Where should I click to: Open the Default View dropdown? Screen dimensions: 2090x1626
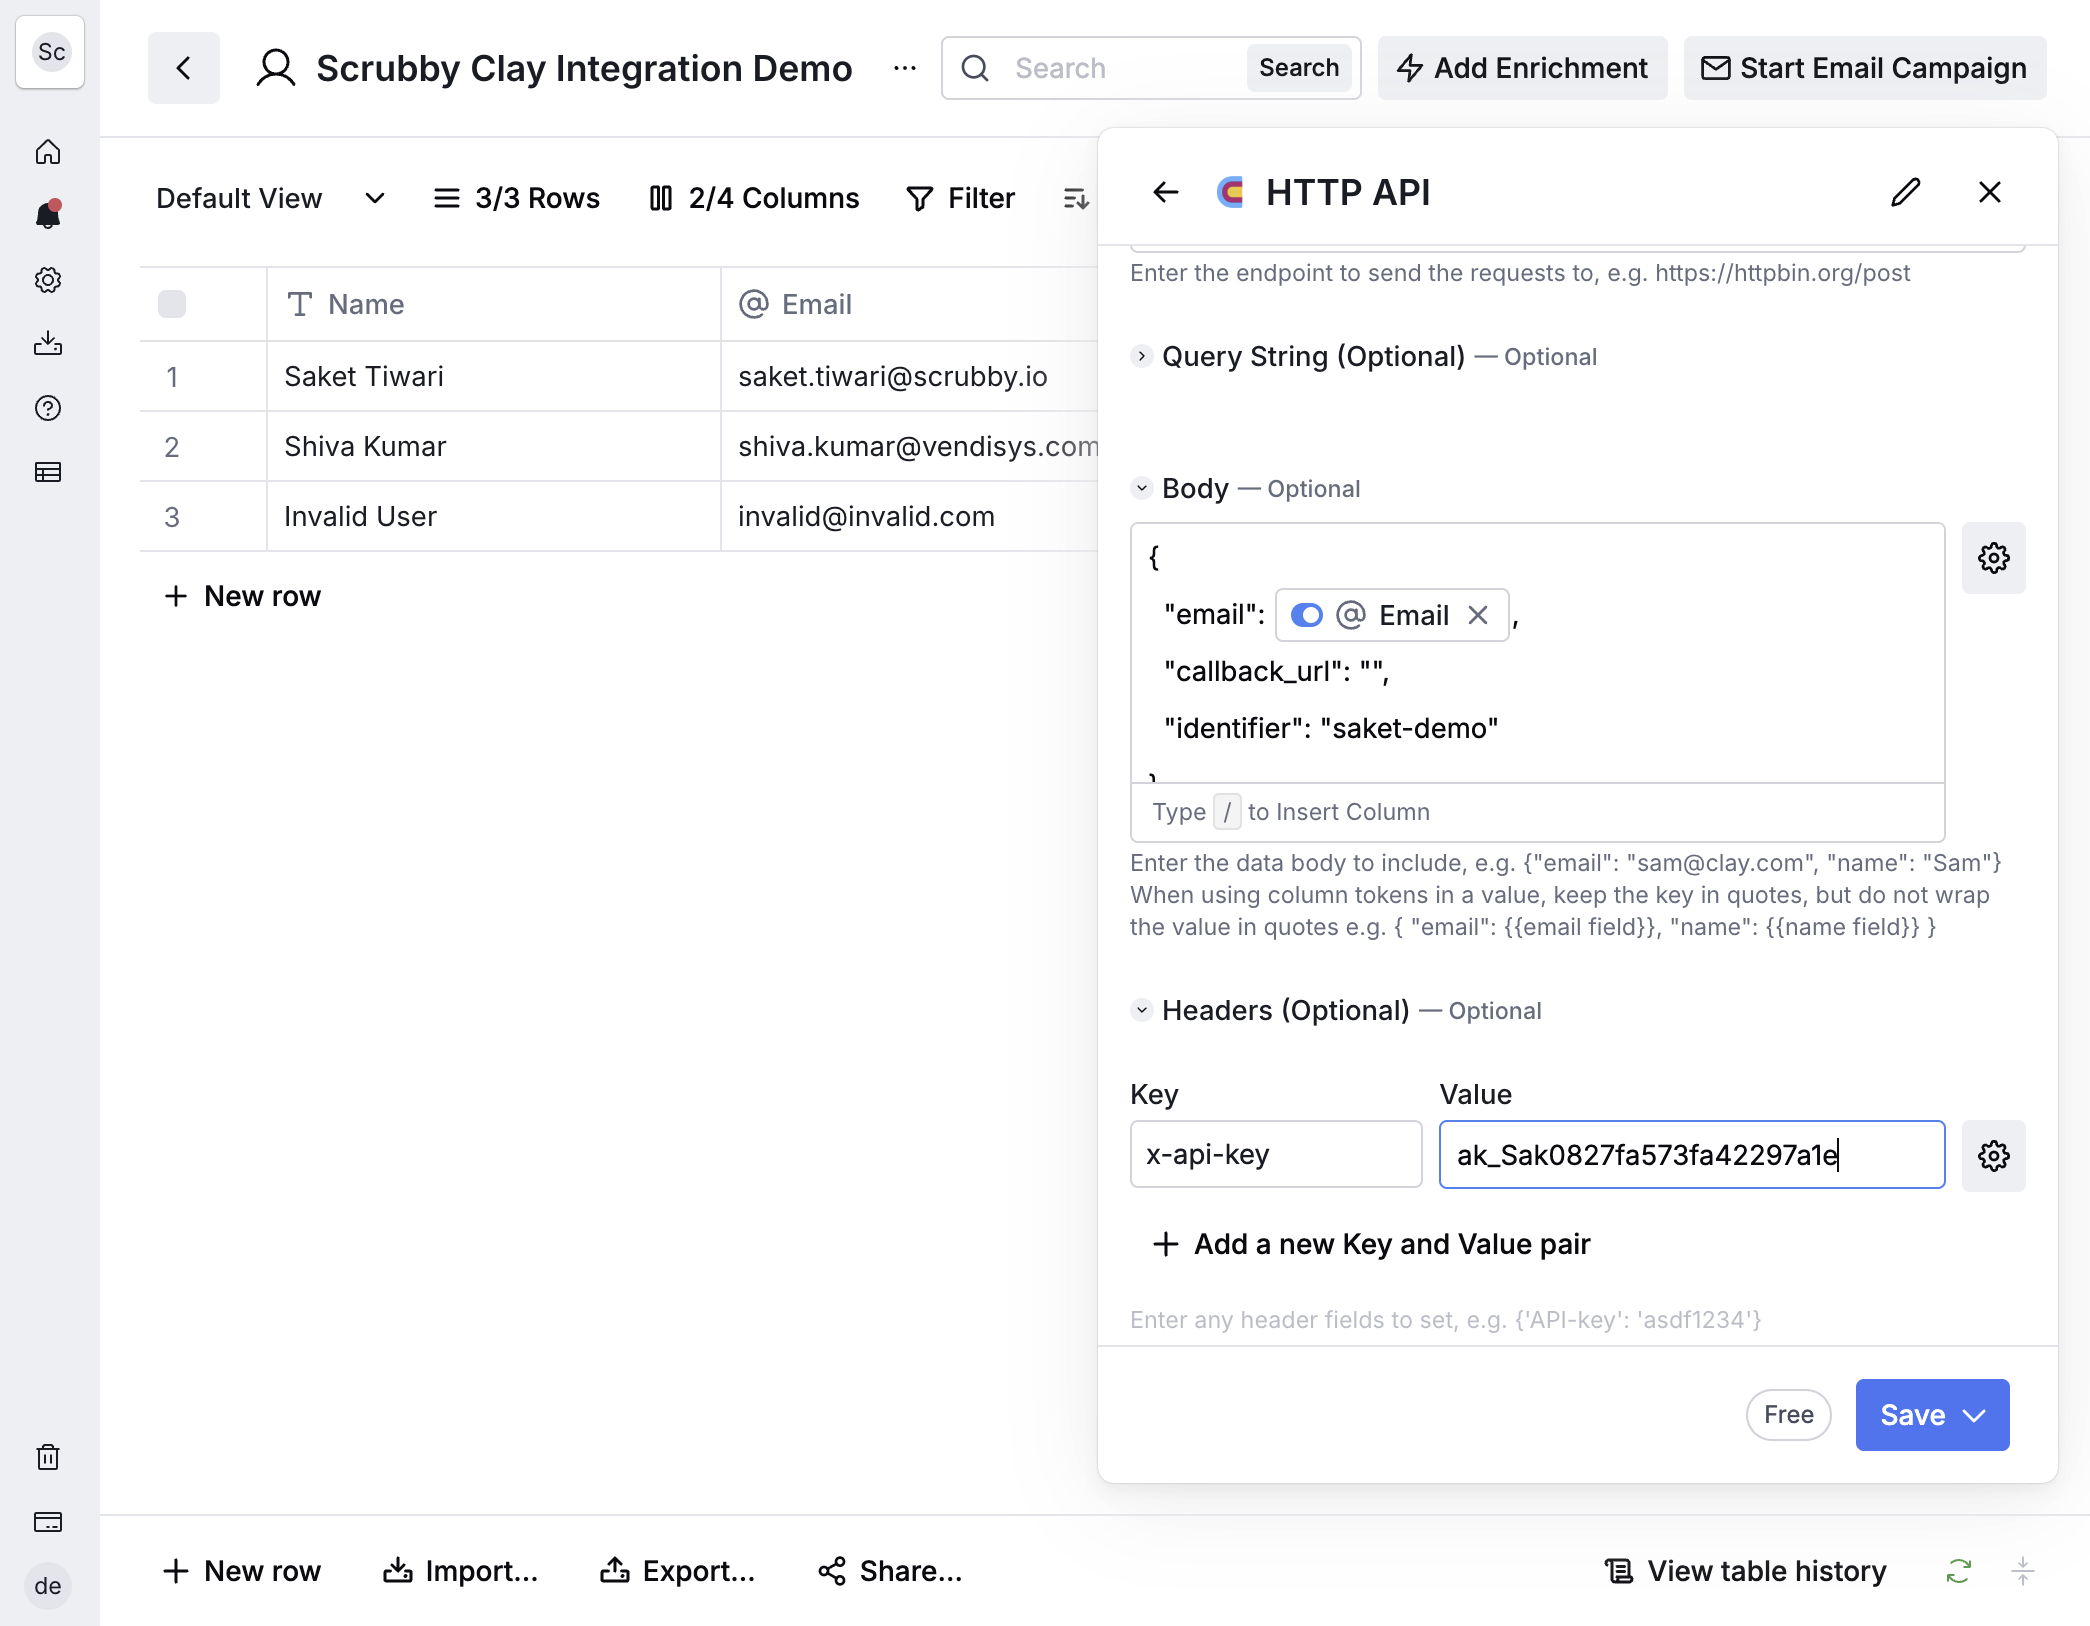[270, 198]
